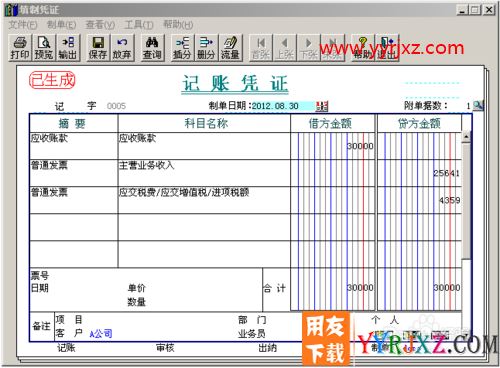
Task: Open 预览 print preview from the toolbar
Action: [44, 48]
